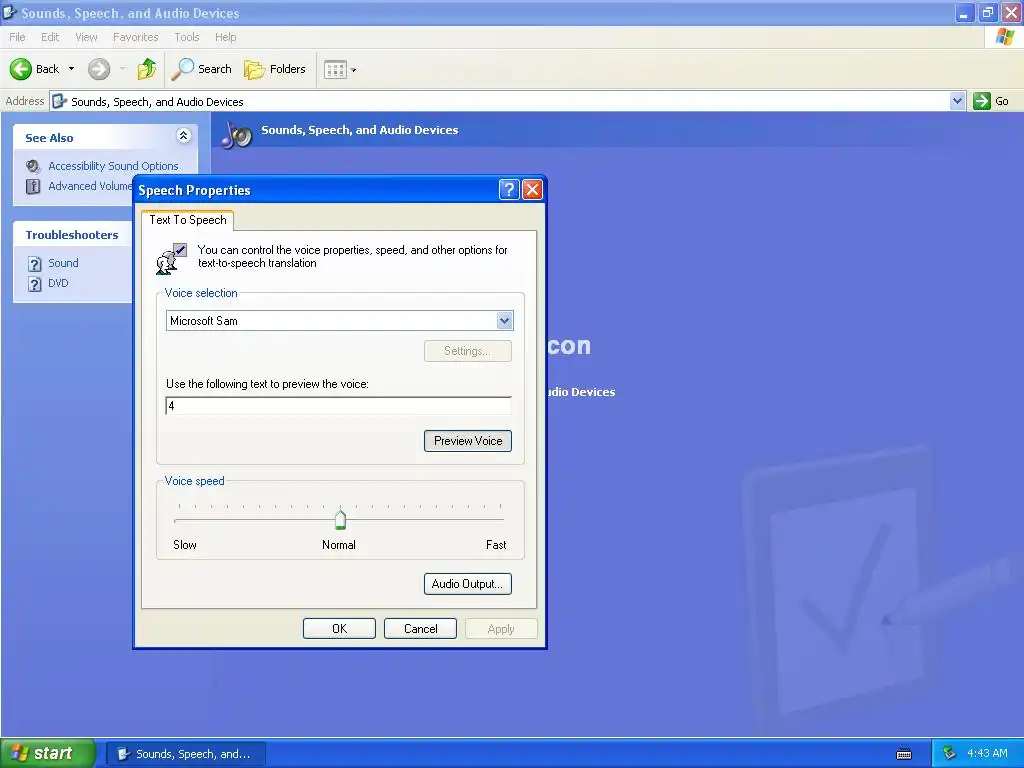Open the Tools menu

click(187, 37)
